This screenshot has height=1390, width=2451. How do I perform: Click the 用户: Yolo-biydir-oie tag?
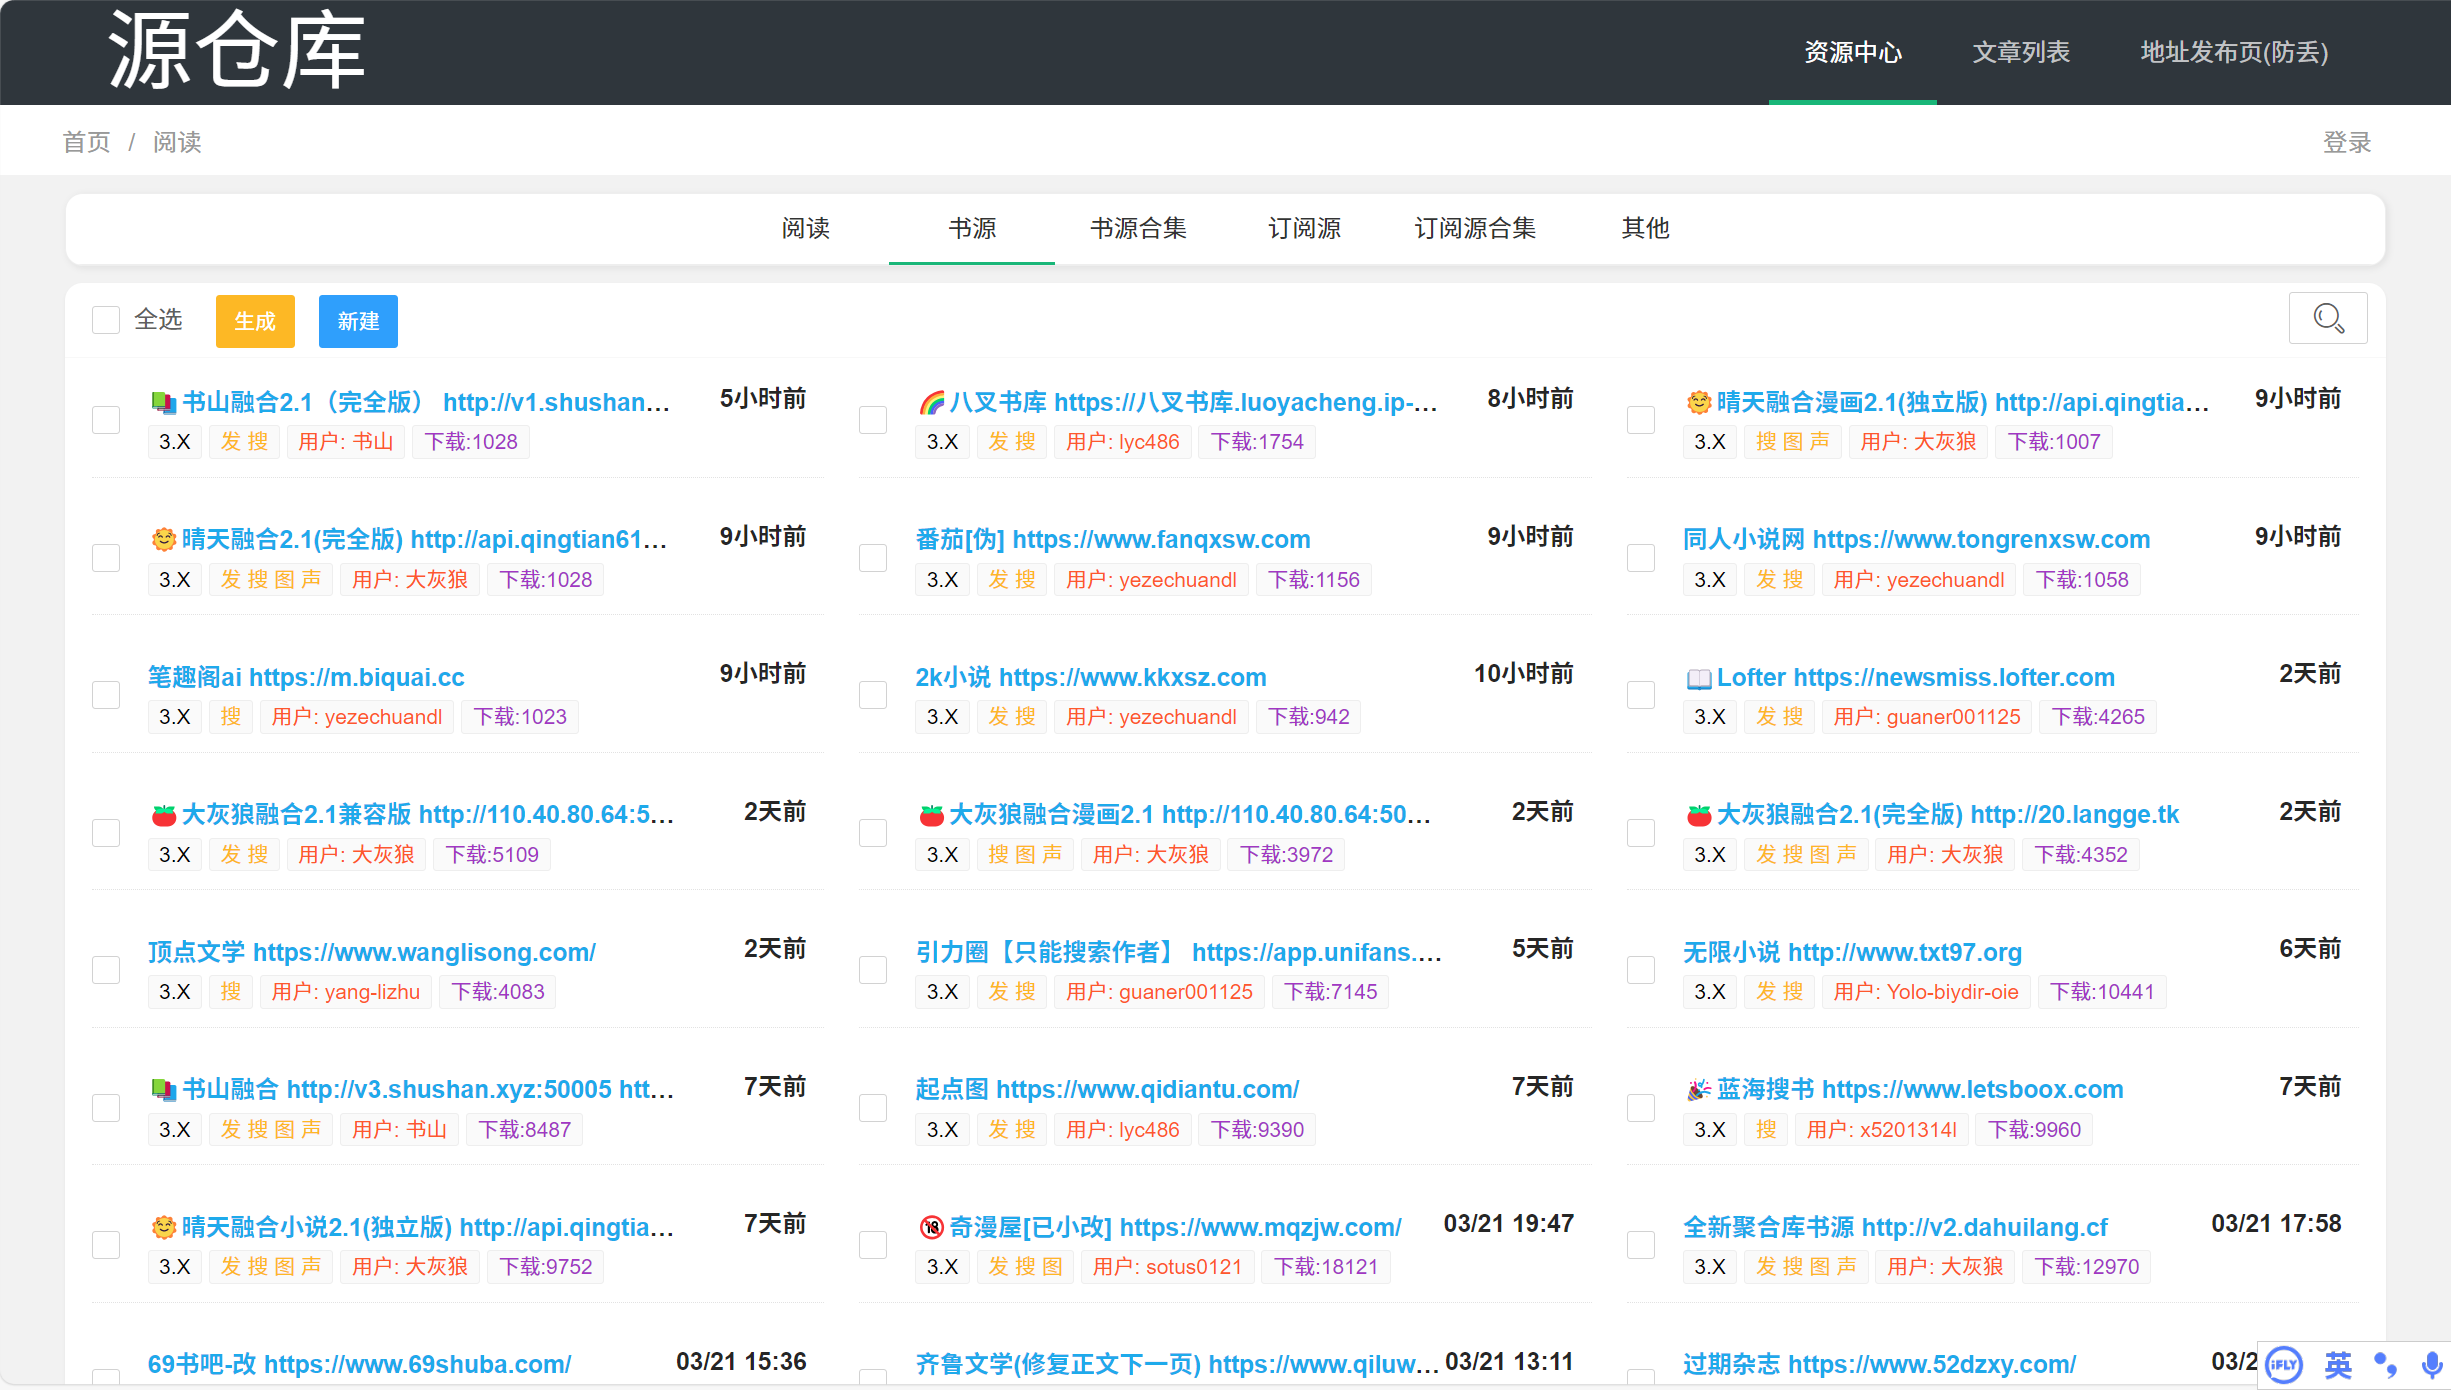point(1926,992)
